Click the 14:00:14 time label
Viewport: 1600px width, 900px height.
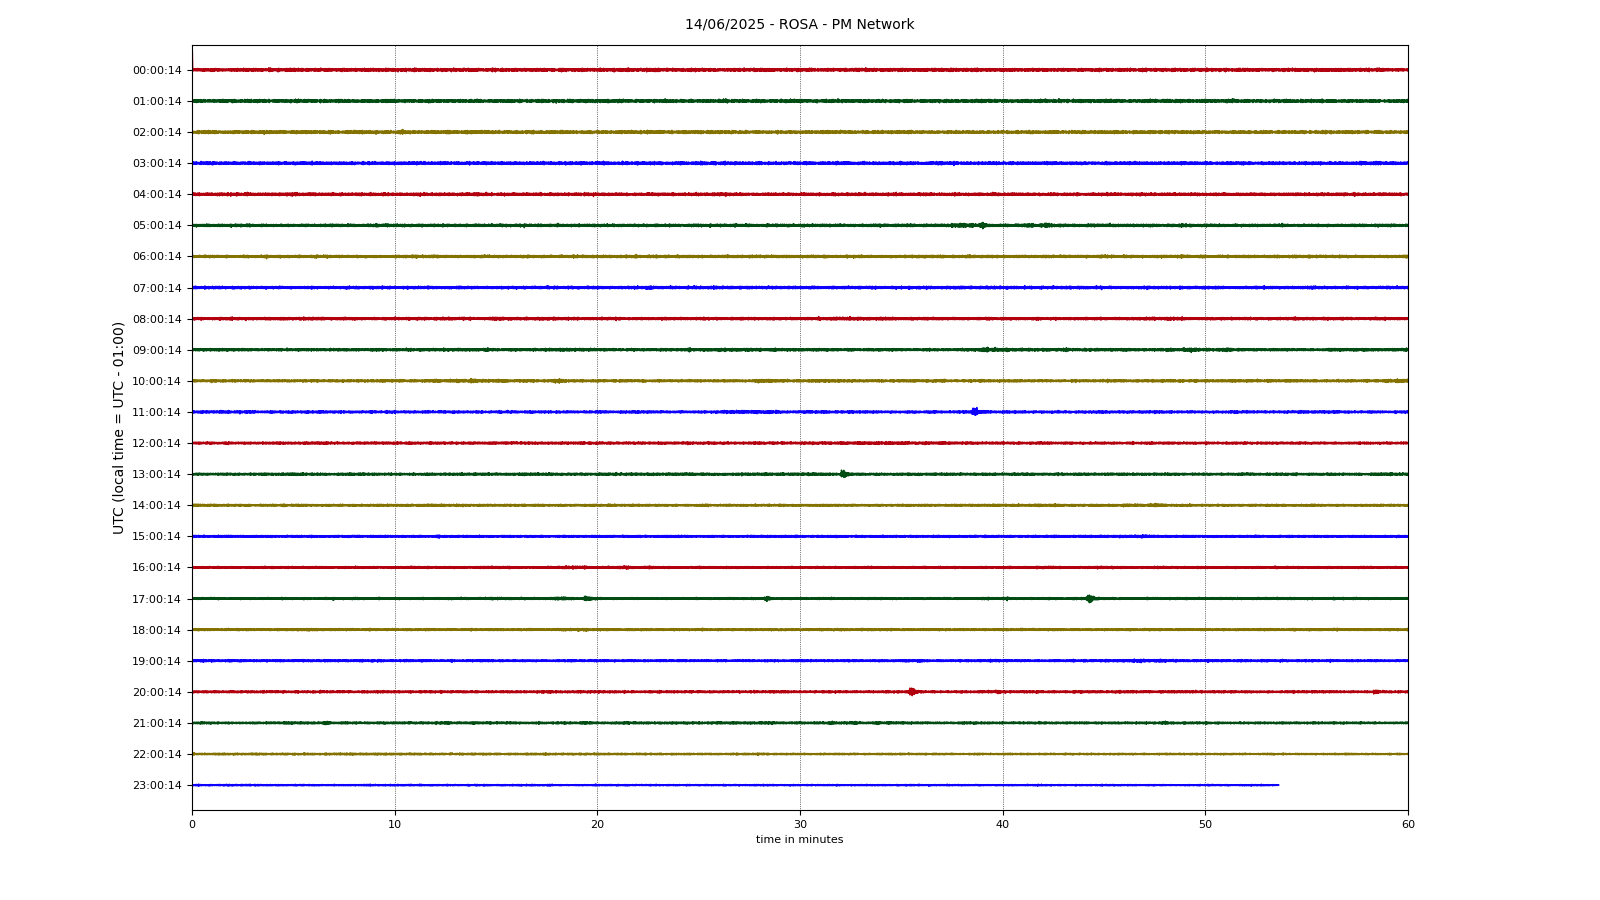(x=157, y=505)
